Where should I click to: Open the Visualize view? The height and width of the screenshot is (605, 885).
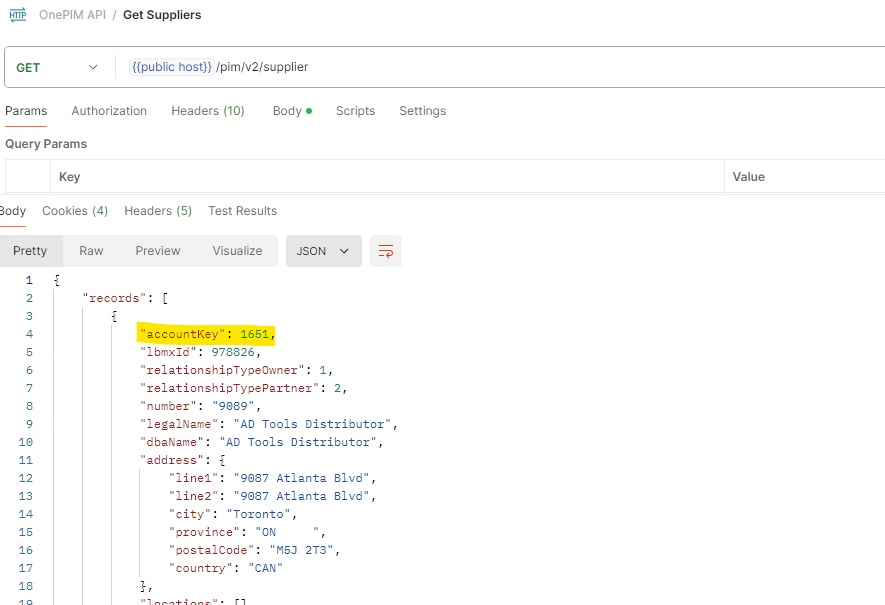(x=237, y=251)
